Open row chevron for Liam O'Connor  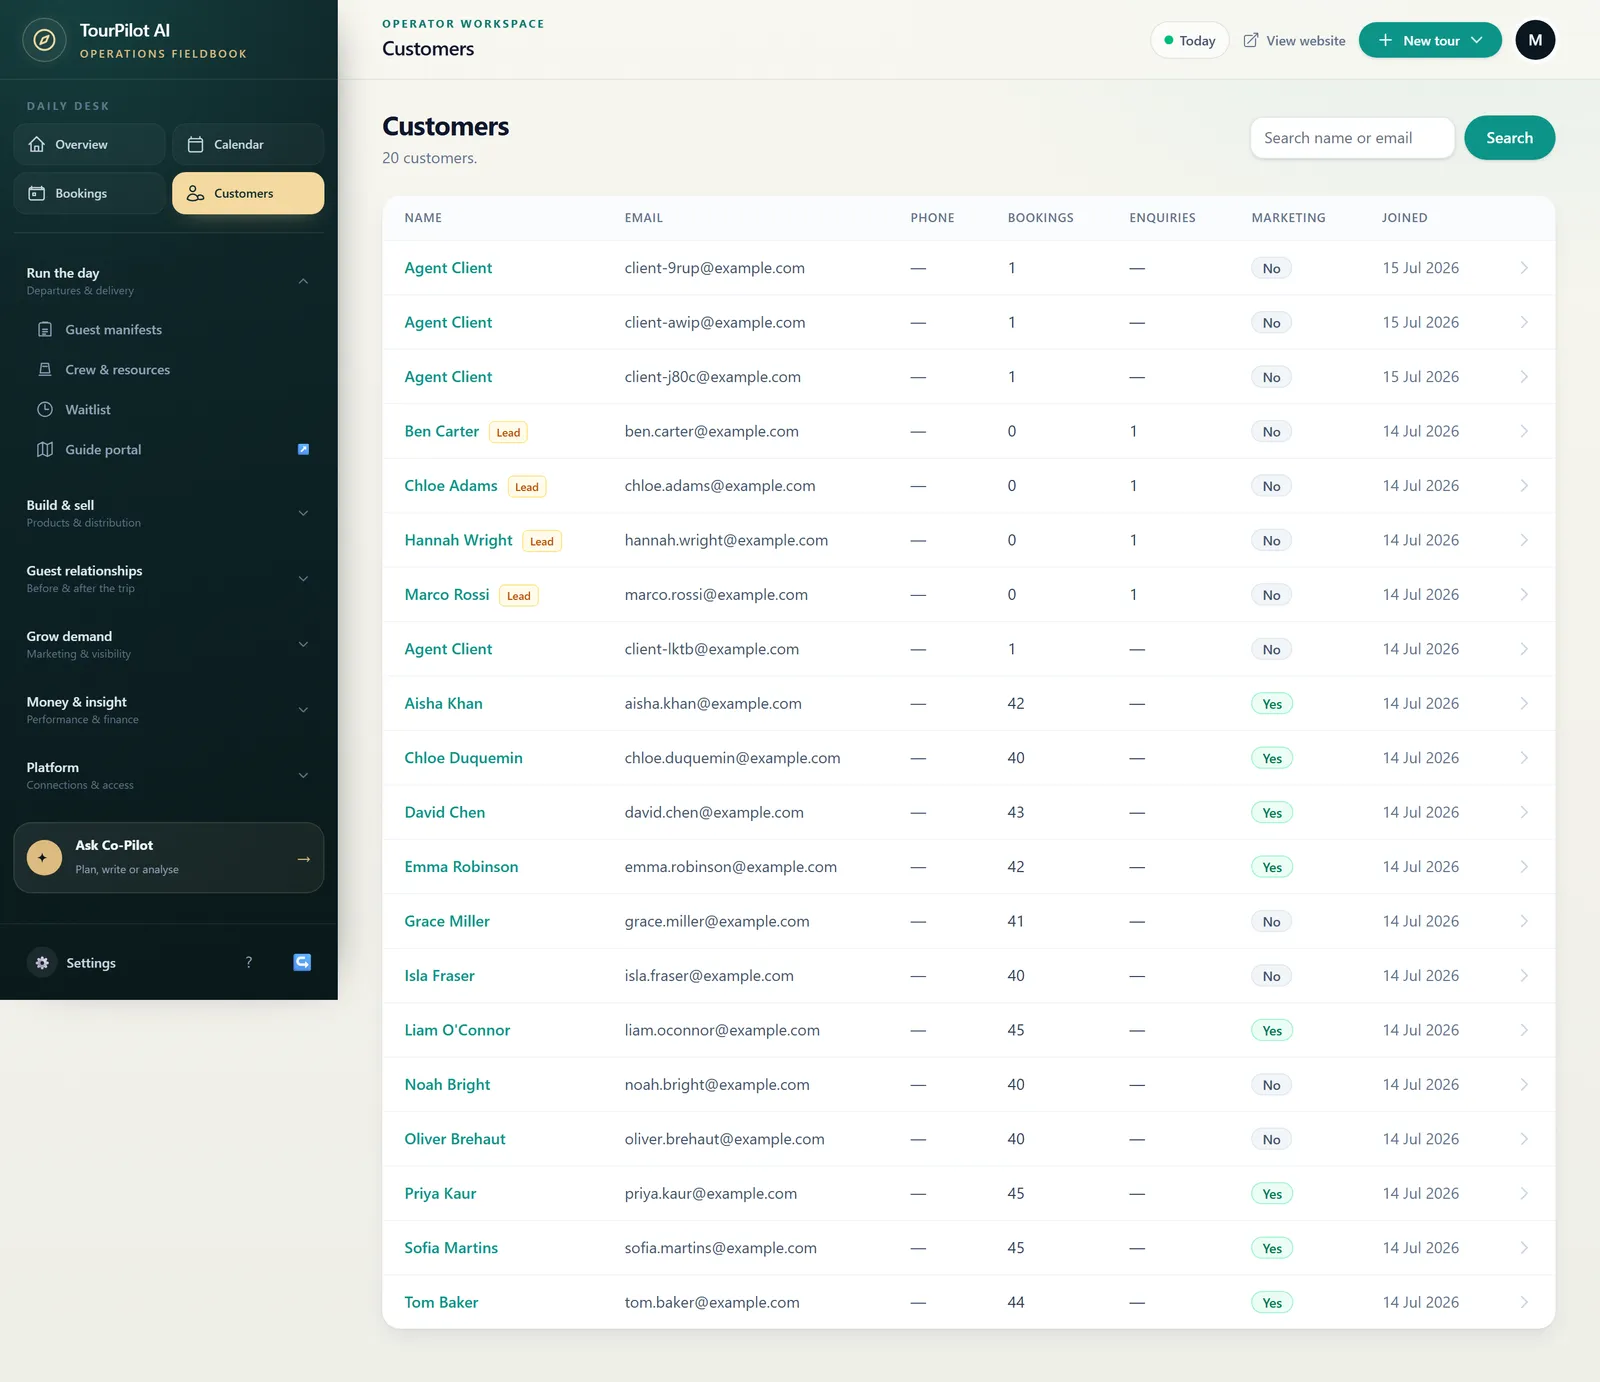(1524, 1030)
